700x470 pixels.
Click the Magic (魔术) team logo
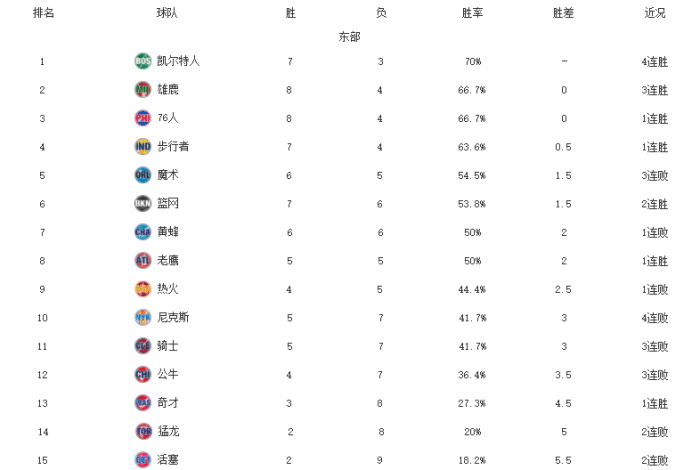(142, 175)
